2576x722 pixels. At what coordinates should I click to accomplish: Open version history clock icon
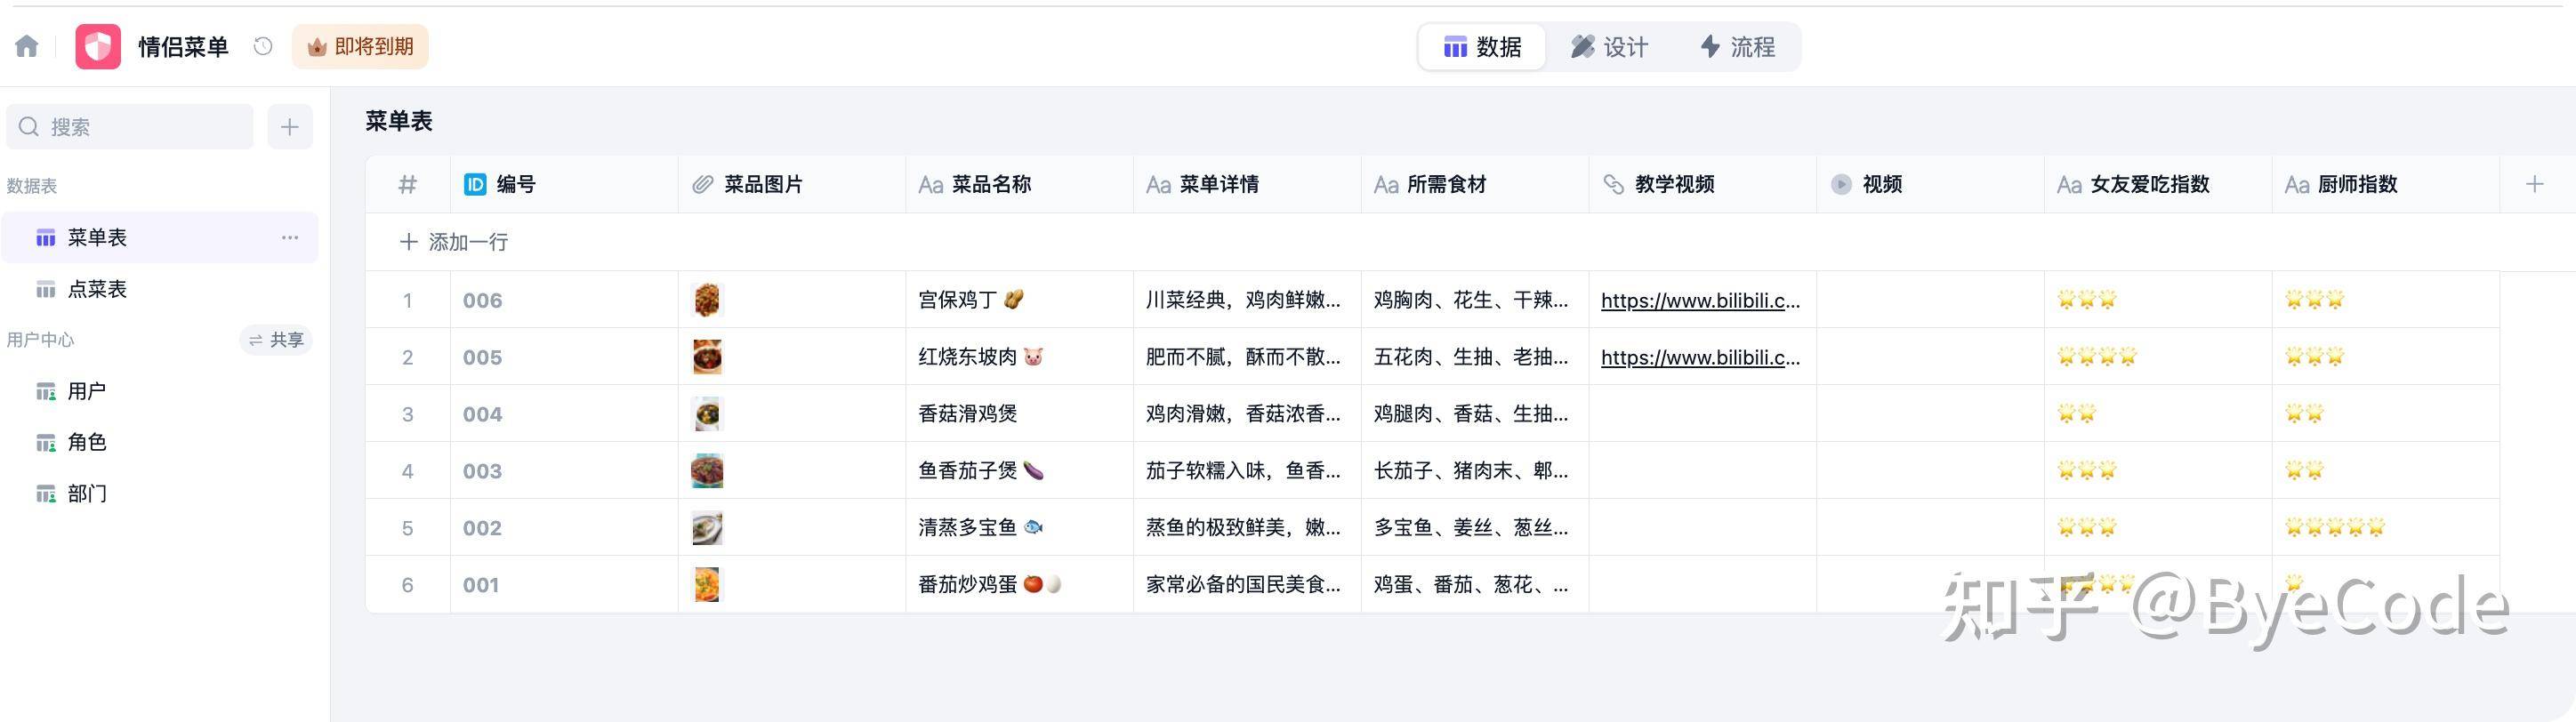tap(263, 46)
